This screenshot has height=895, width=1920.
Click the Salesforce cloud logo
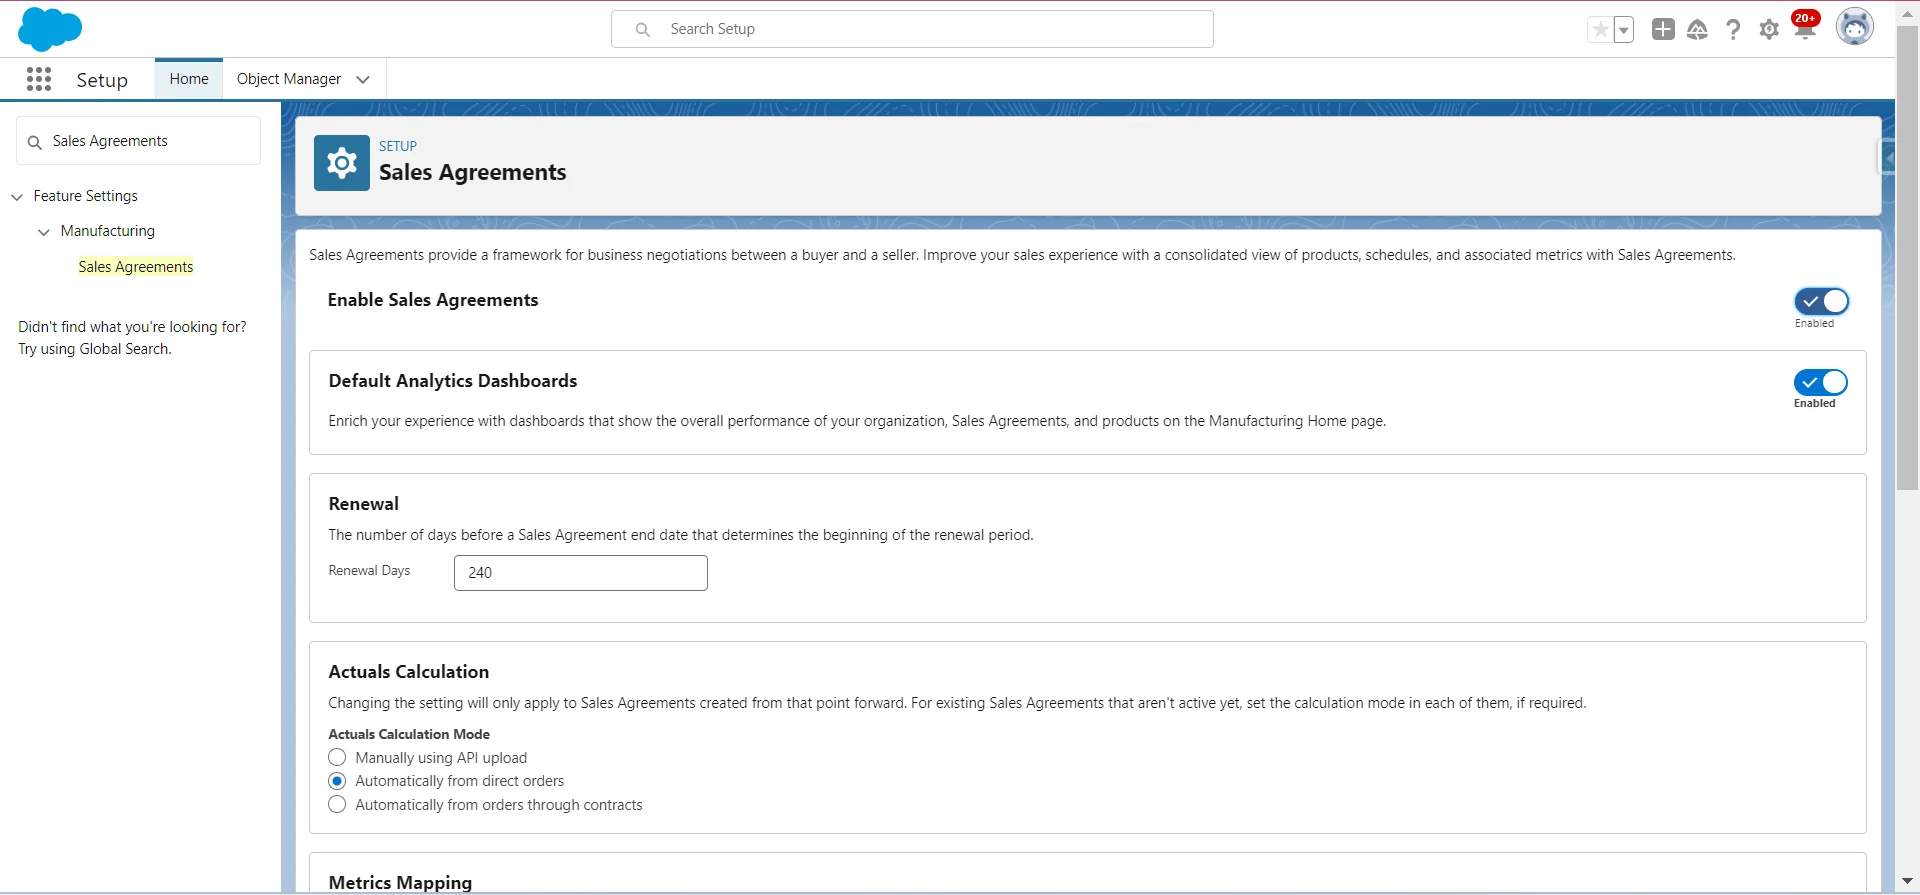pos(50,29)
